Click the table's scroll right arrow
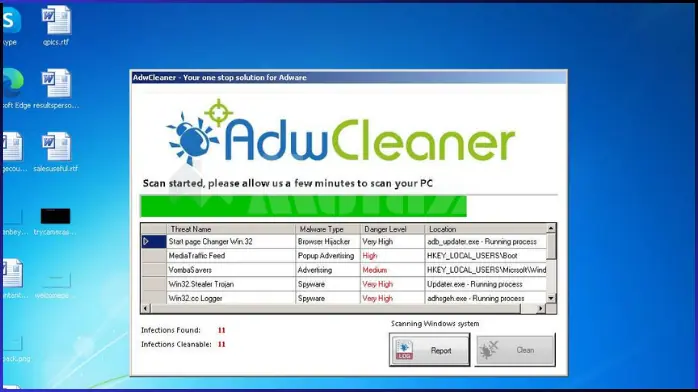The height and width of the screenshot is (392, 698). (541, 308)
